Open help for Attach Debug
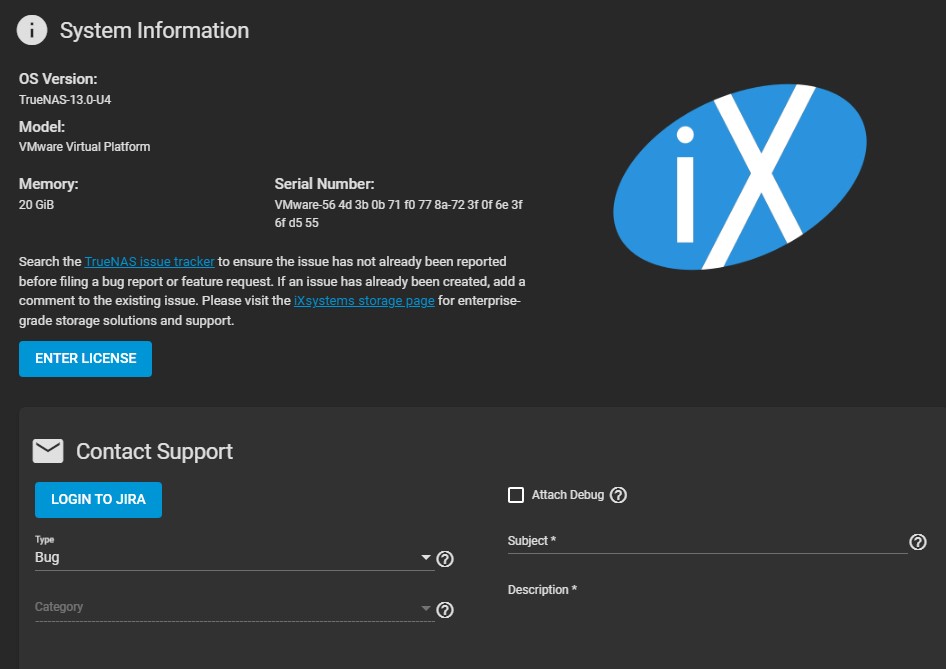 618,495
